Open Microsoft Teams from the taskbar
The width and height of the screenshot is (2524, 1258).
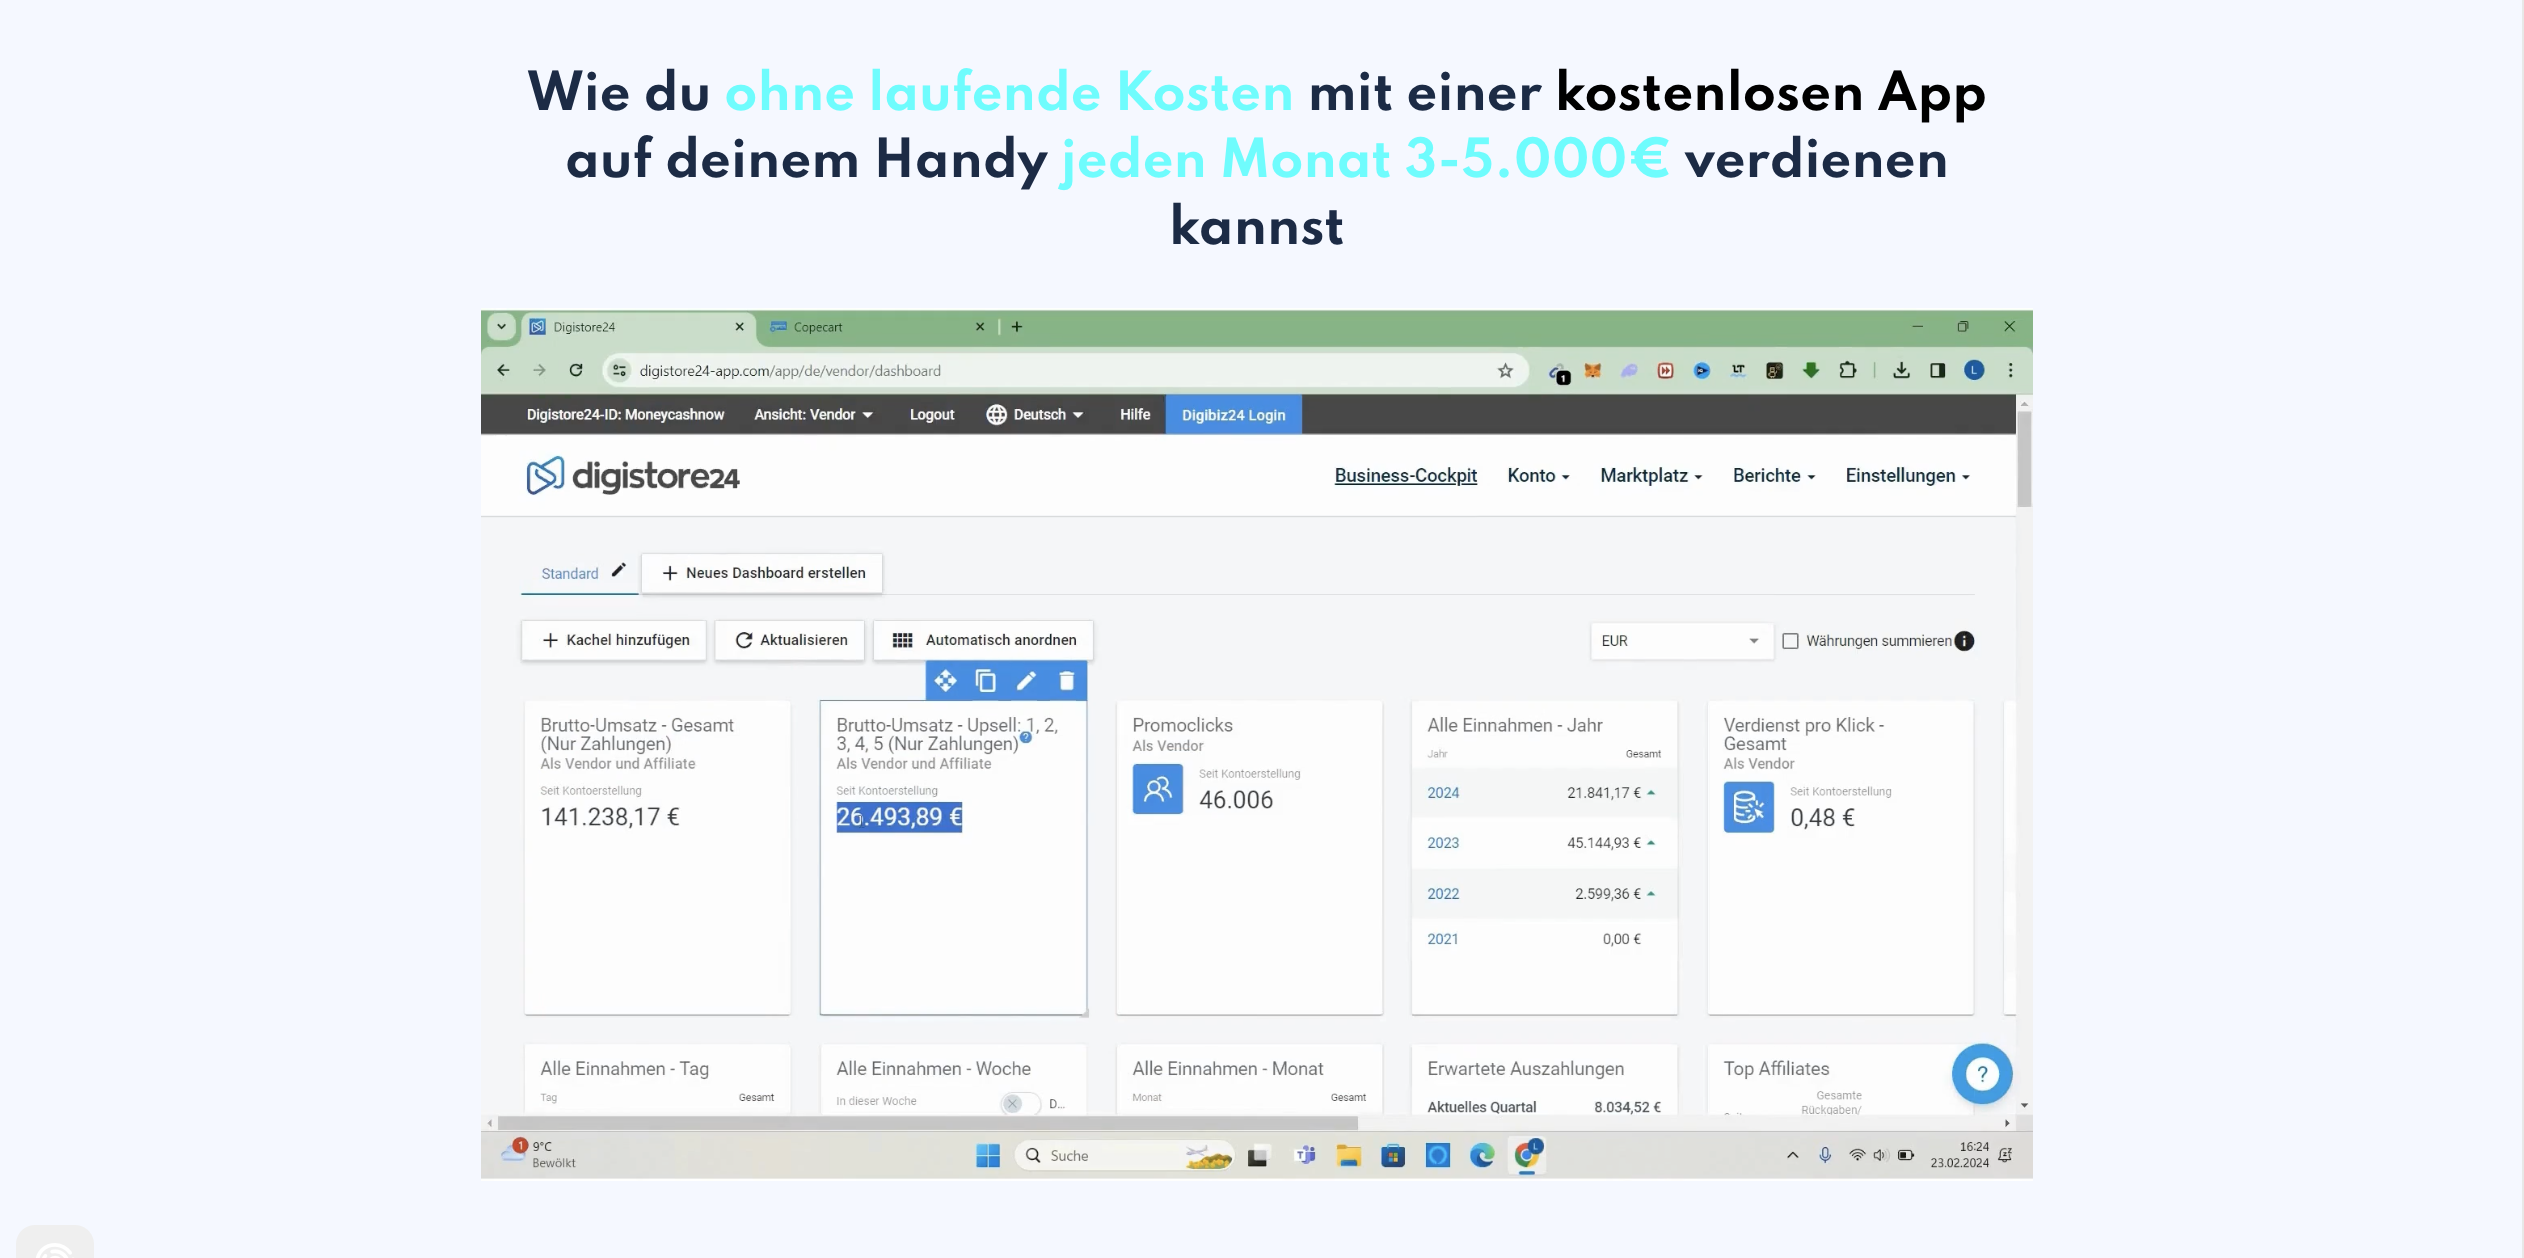click(x=1305, y=1156)
